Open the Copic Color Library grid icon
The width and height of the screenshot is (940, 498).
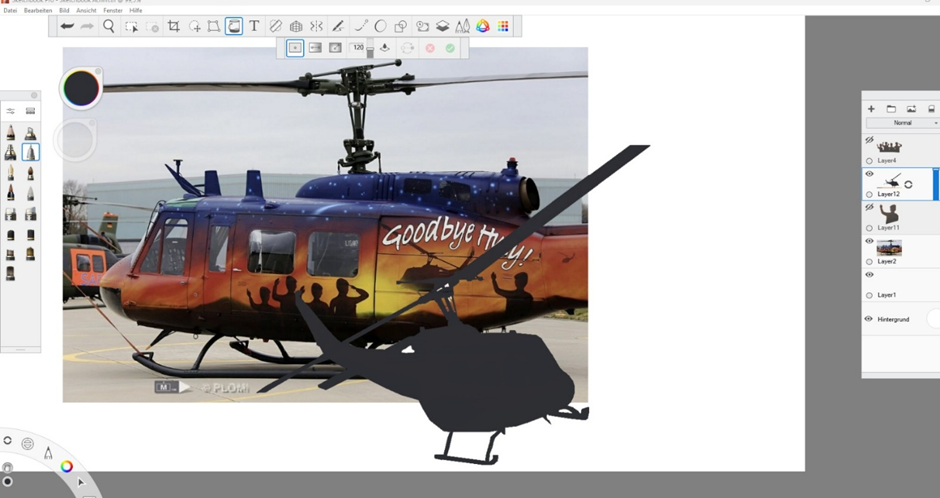click(503, 26)
